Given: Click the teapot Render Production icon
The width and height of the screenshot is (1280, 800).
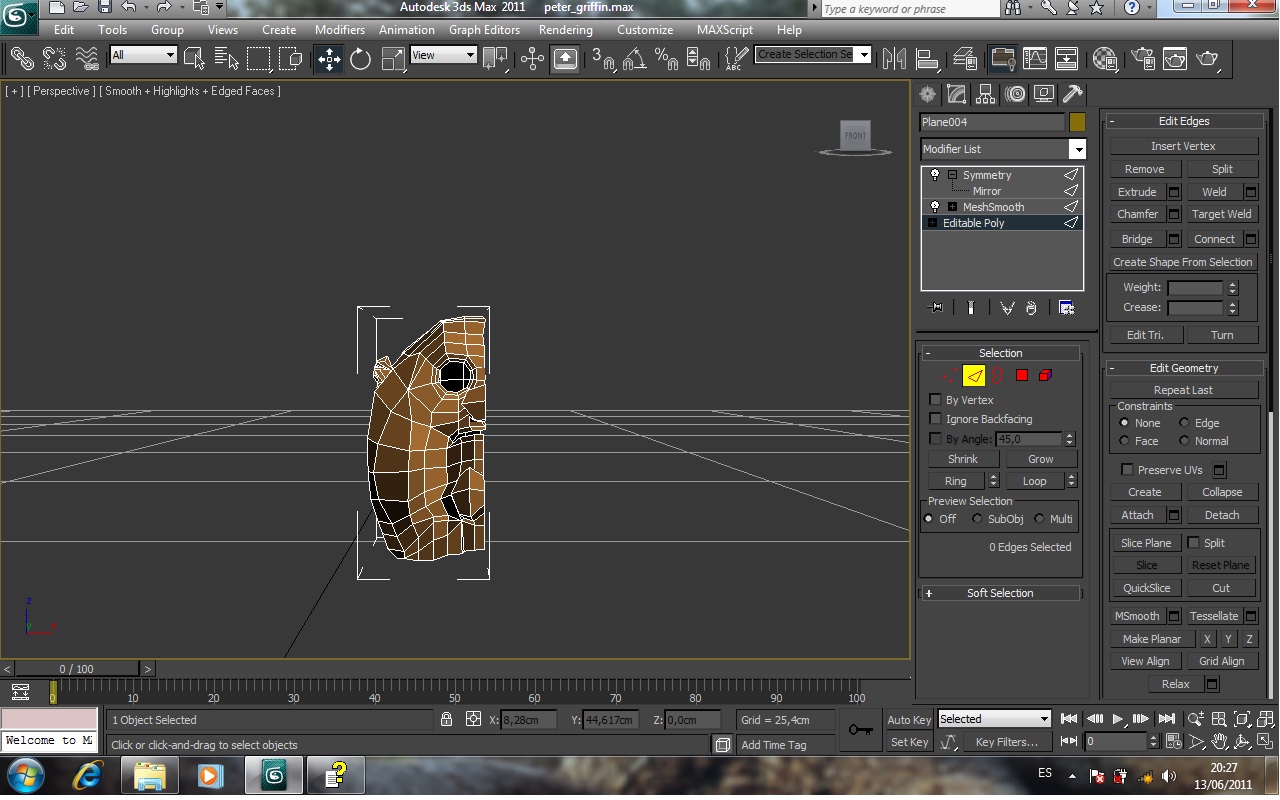Looking at the screenshot, I should click(1207, 58).
